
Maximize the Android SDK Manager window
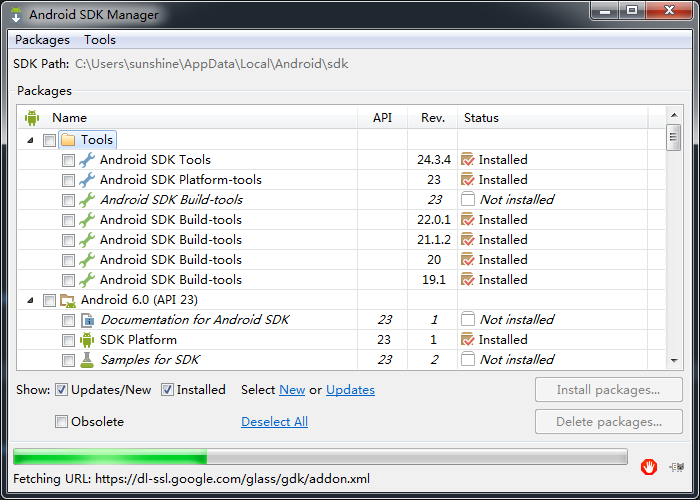(632, 11)
